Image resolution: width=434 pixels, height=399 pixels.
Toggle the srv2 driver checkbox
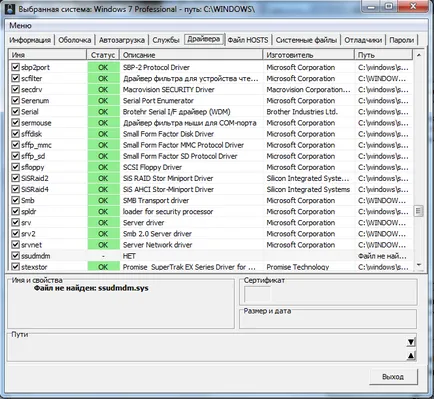click(x=15, y=233)
